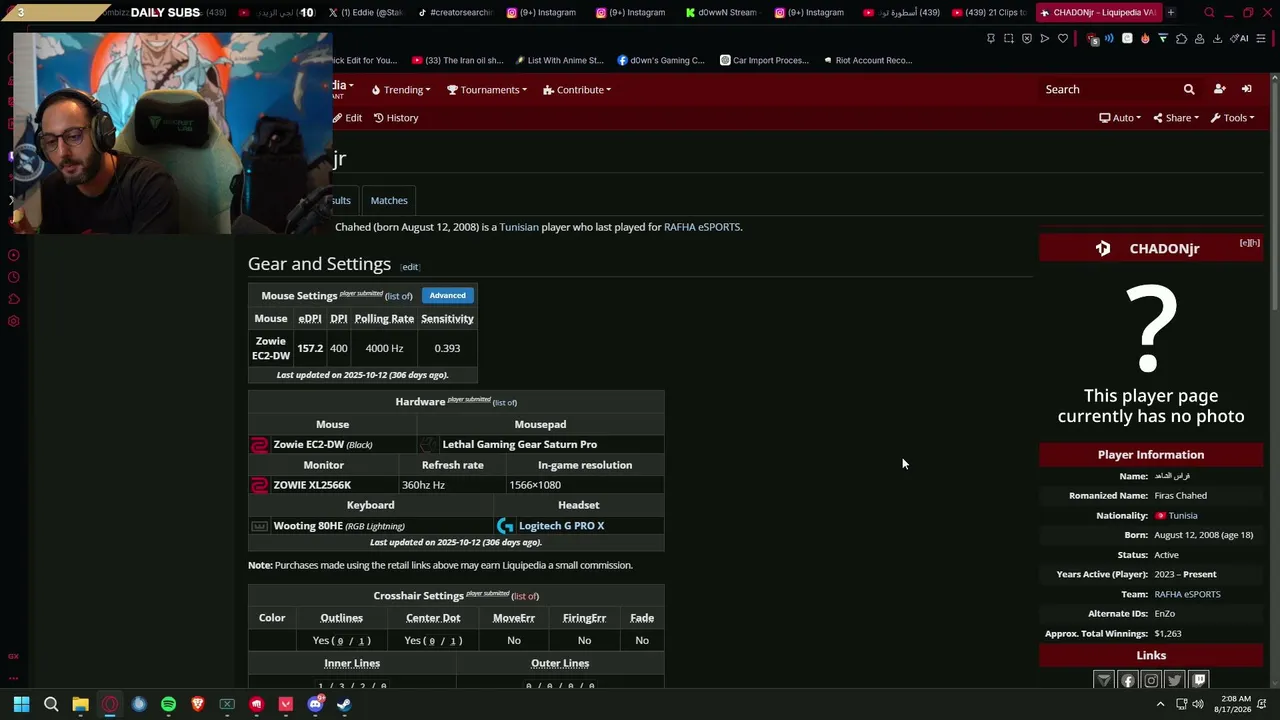Viewport: 1280px width, 720px height.
Task: Open the 'Riot Account Reco...' bookmark
Action: (x=867, y=60)
